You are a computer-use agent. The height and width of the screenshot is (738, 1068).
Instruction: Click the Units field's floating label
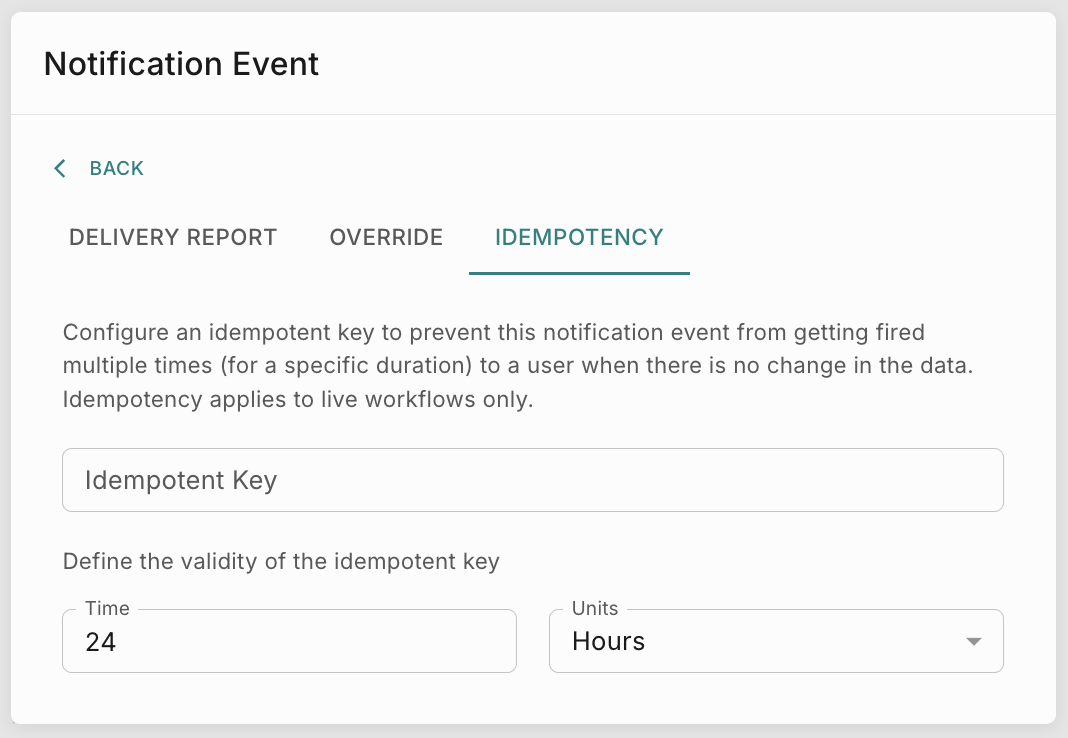point(595,608)
